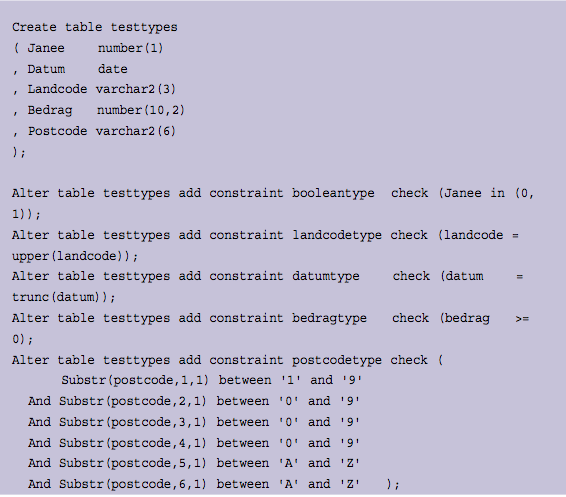
Task: Click the 'upper(landcode));' text
Action: coord(75,256)
